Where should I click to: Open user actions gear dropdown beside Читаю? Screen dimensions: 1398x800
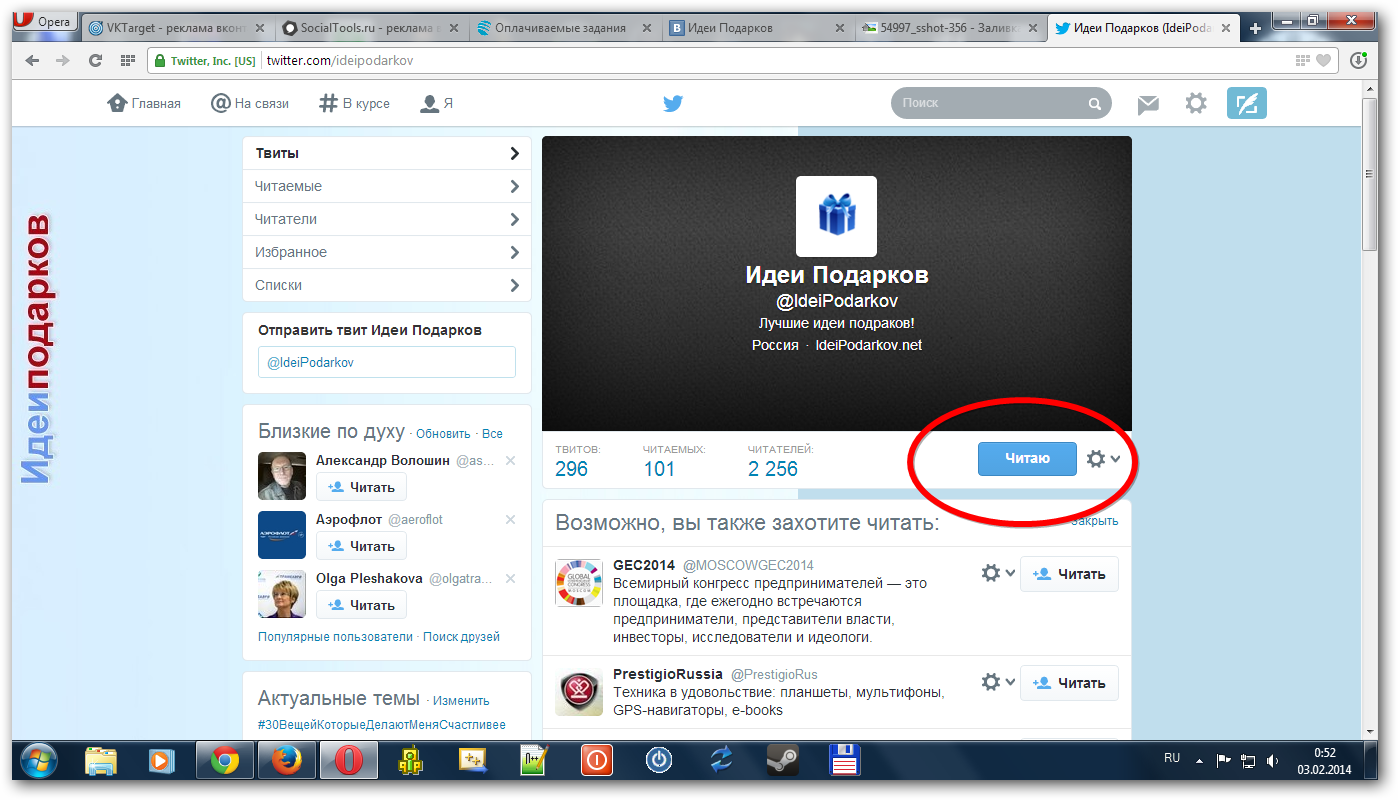tap(1103, 459)
